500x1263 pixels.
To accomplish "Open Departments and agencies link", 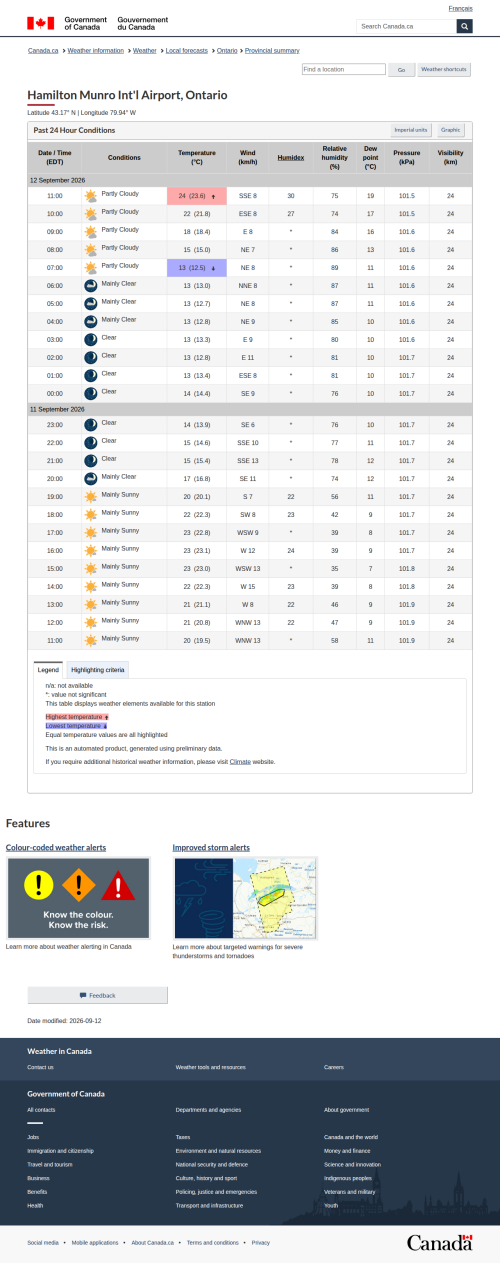I will point(208,1110).
